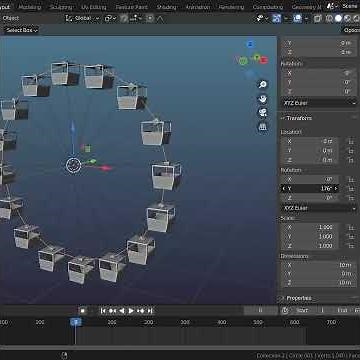Switch perspective/orthographic grid icon
Viewport: 360px width, 360px height.
[263, 127]
